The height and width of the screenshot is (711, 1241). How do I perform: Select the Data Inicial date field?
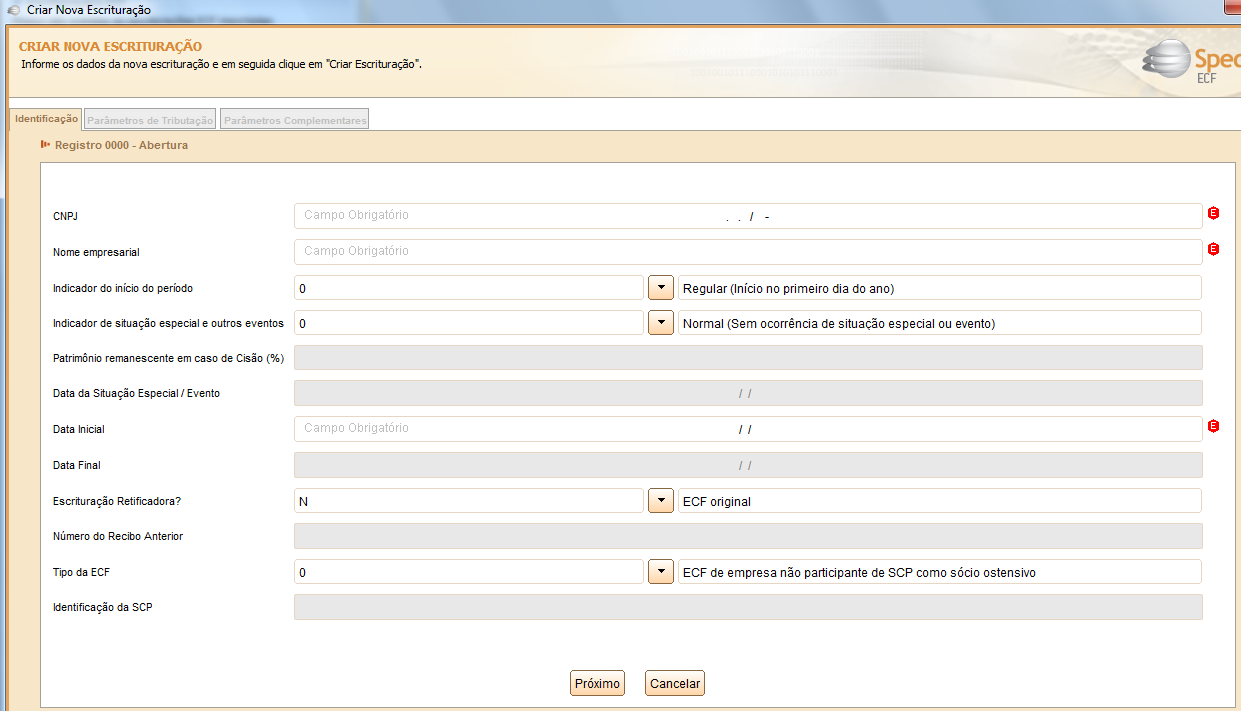pos(747,429)
